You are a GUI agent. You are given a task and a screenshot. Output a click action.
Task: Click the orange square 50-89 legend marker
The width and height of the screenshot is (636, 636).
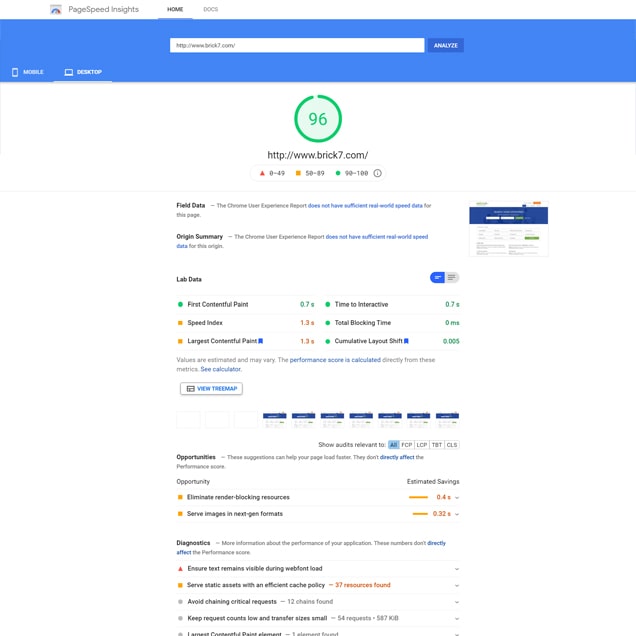(x=298, y=173)
